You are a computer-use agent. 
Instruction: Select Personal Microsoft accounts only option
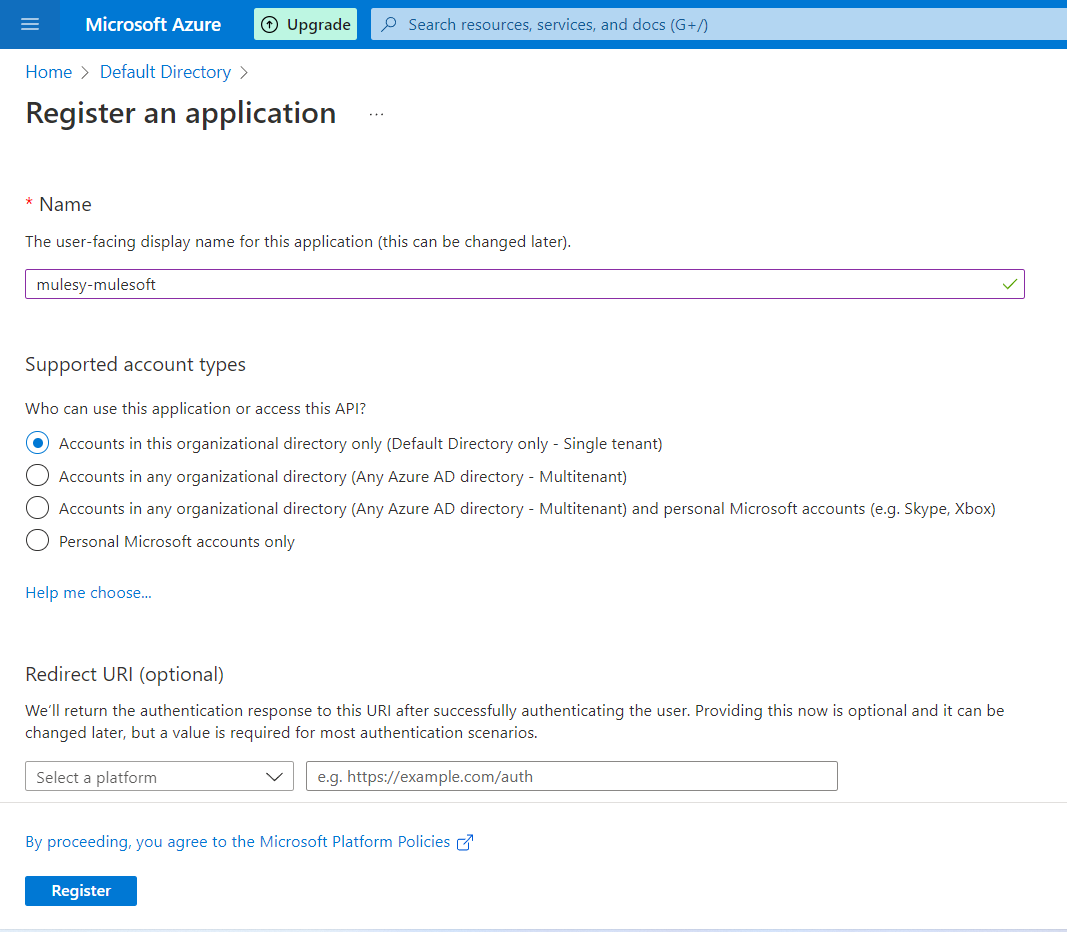click(37, 541)
